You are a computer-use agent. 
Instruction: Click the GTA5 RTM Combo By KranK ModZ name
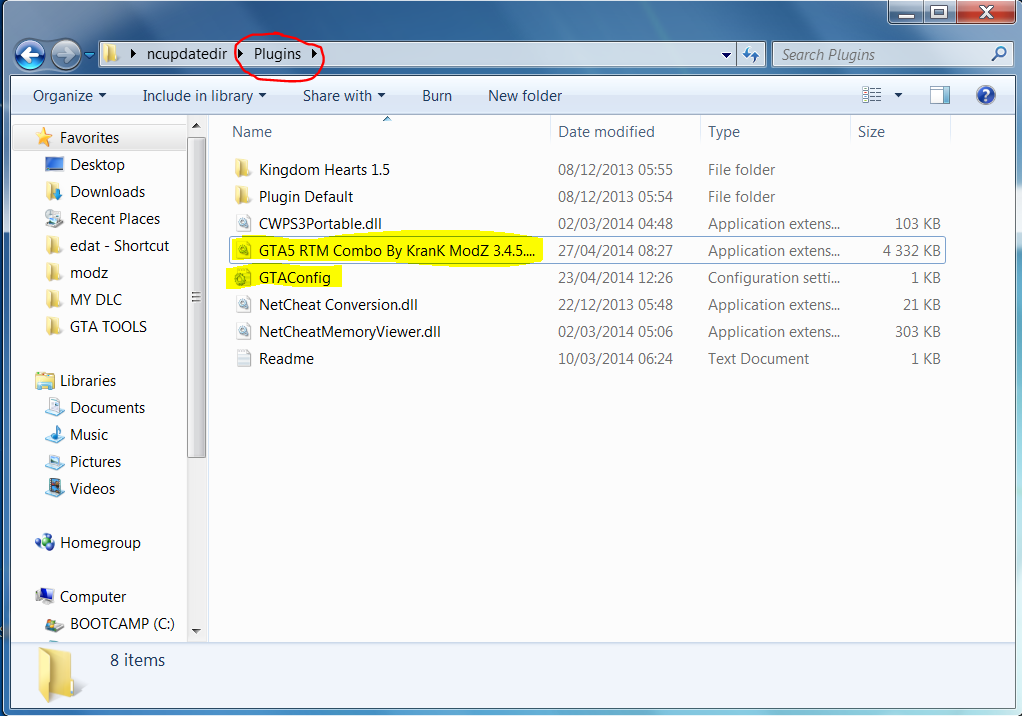pyautogui.click(x=397, y=250)
